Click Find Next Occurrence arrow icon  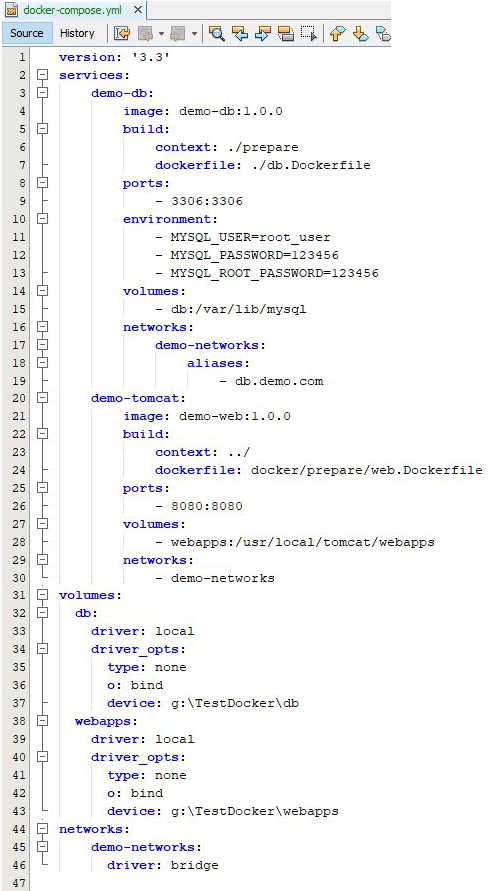262,34
